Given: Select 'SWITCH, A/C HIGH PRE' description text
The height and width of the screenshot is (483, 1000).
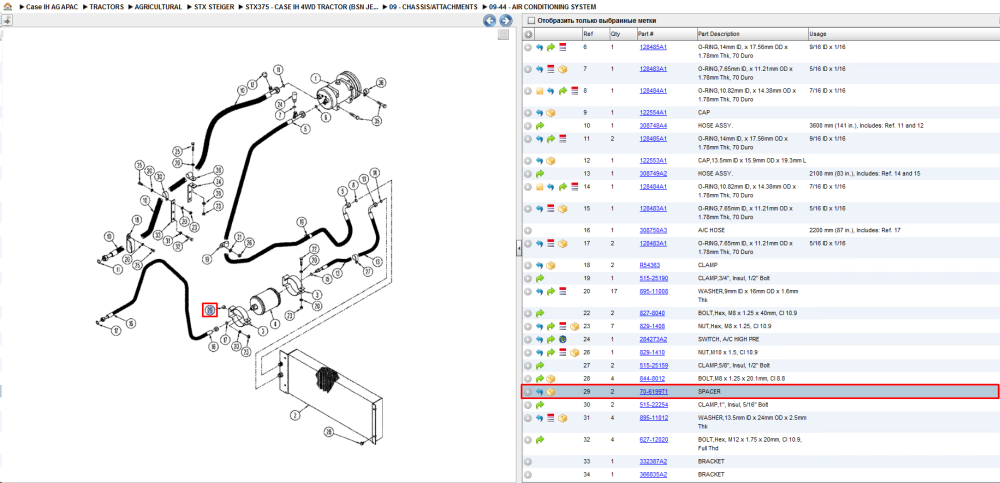Looking at the screenshot, I should pyautogui.click(x=726, y=339).
